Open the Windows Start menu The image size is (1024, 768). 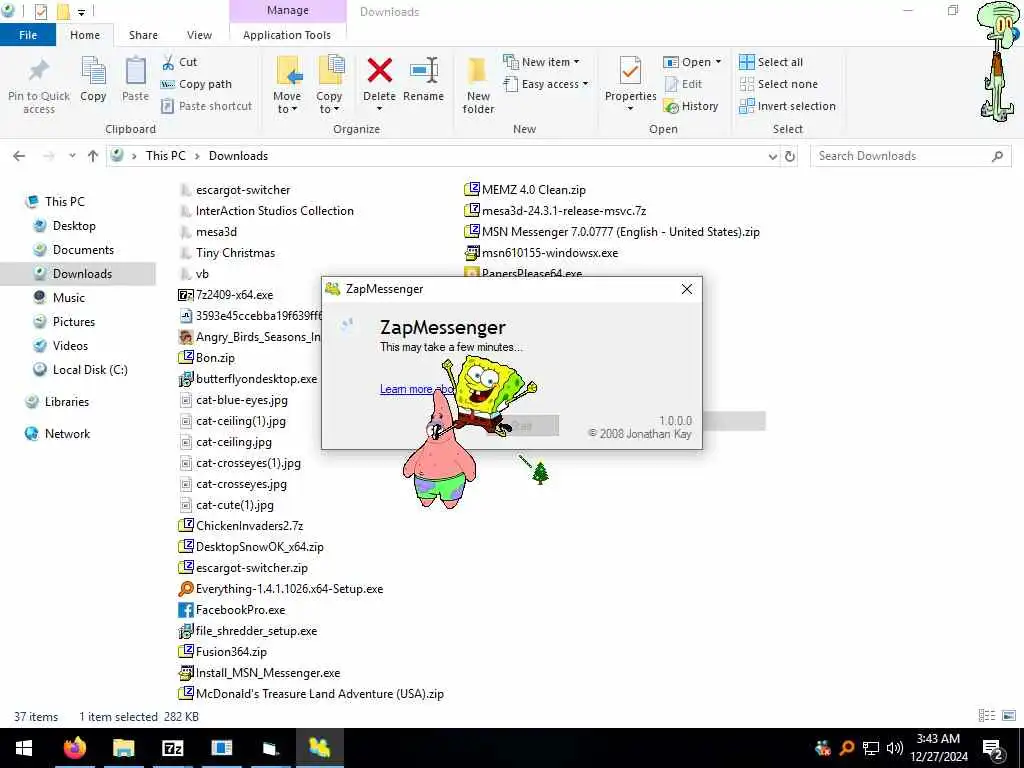pos(24,748)
